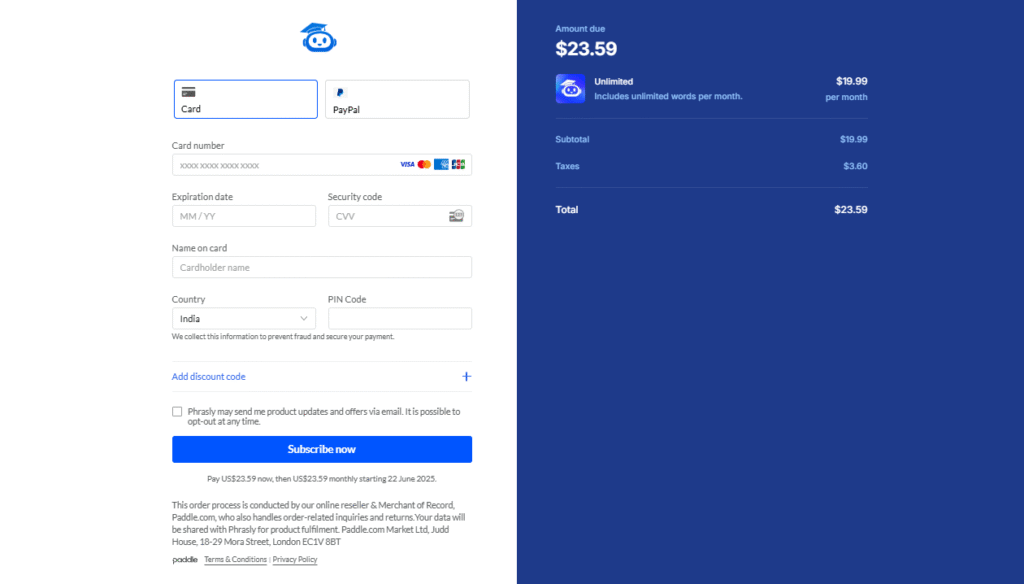This screenshot has width=1024, height=584.
Task: Click the CVV card hint icon
Action: coord(456,216)
